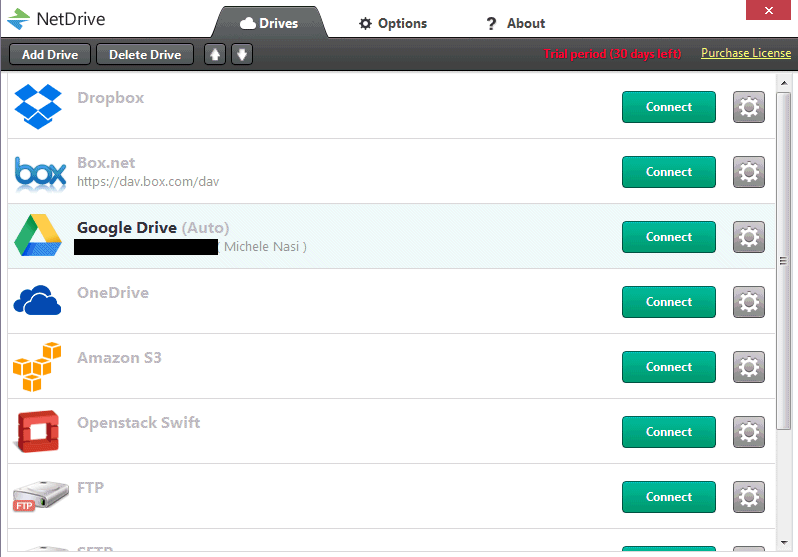Connect the OneDrive drive
Image resolution: width=798 pixels, height=557 pixels.
pyautogui.click(x=669, y=302)
